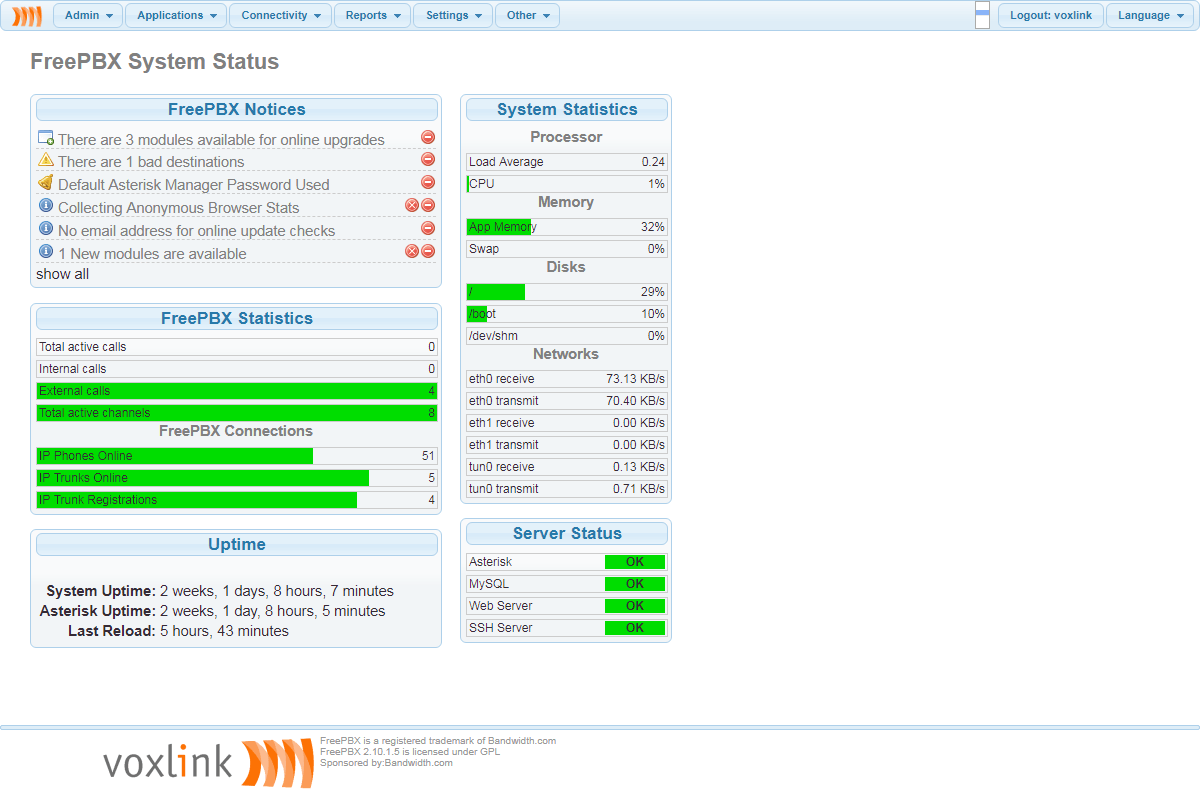Click the red minus icon on the Default Asterisk Manager Password notice
The width and height of the screenshot is (1200, 800).
pos(428,182)
